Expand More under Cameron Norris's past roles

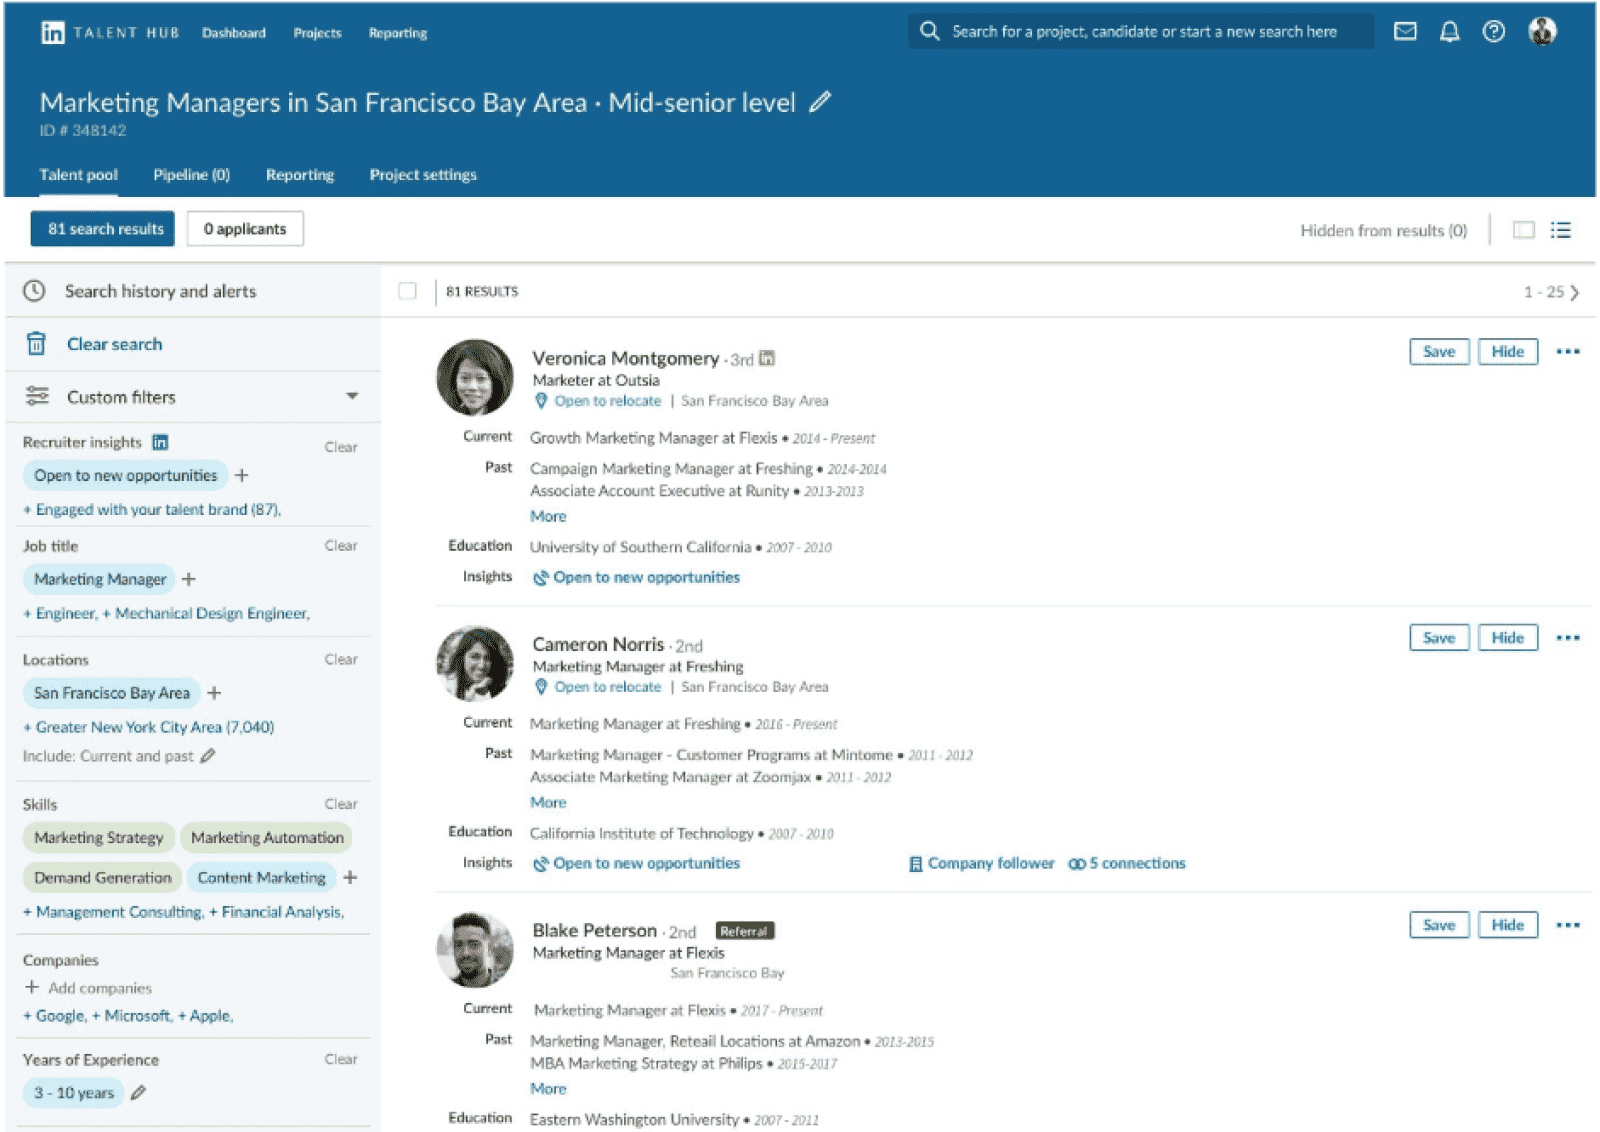coord(548,802)
